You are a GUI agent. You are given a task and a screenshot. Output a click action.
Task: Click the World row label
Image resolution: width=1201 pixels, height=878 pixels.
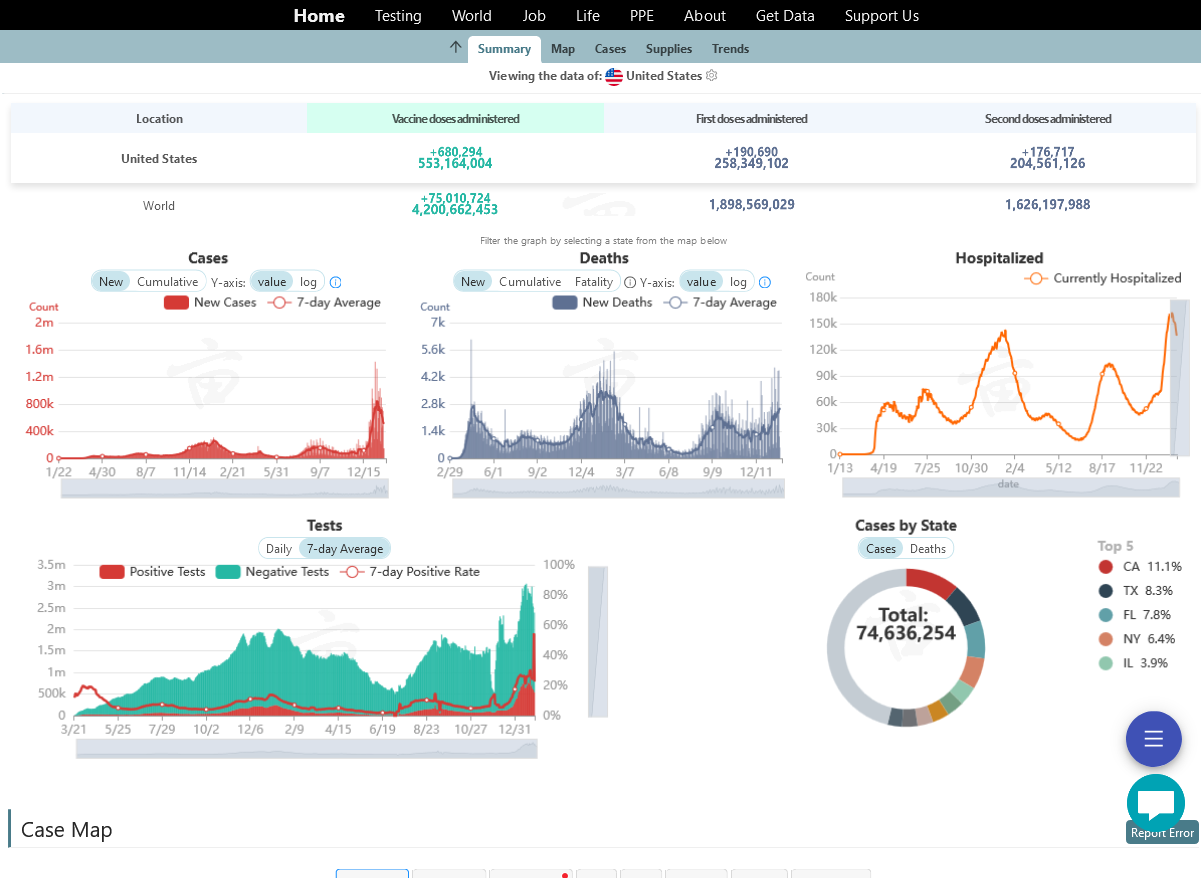[159, 206]
